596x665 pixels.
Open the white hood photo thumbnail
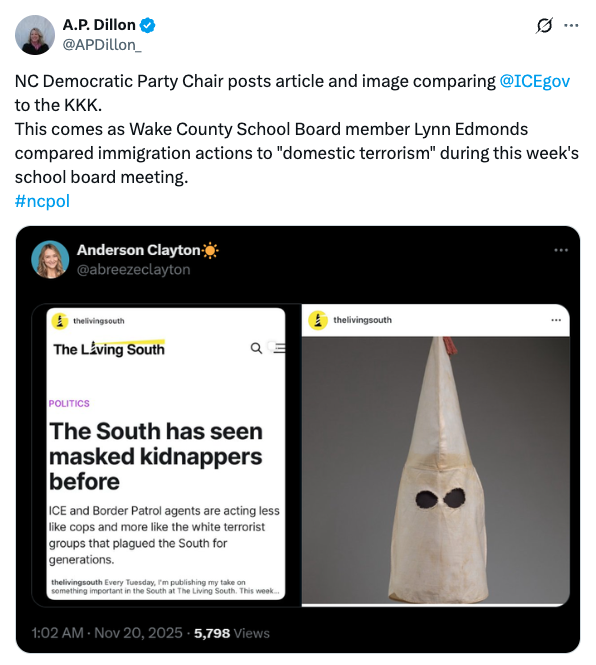pos(436,470)
